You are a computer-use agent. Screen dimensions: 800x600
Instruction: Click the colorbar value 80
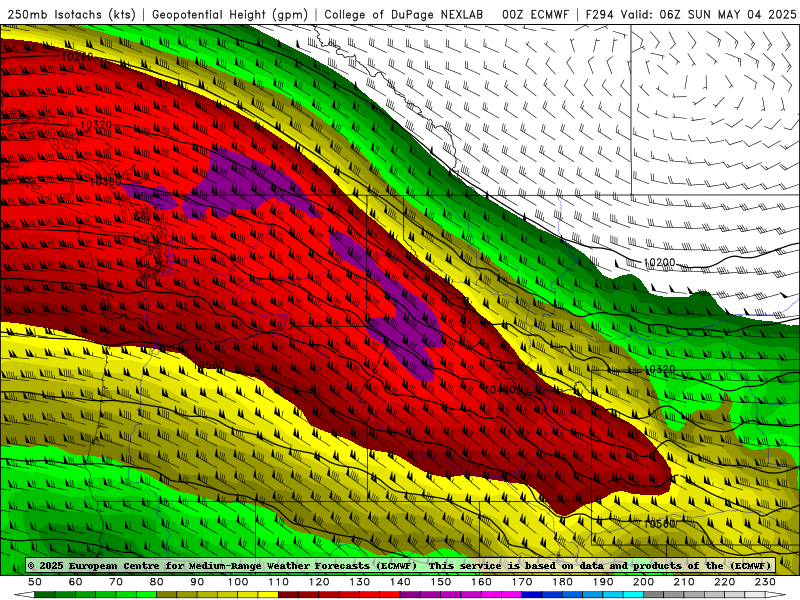[157, 582]
